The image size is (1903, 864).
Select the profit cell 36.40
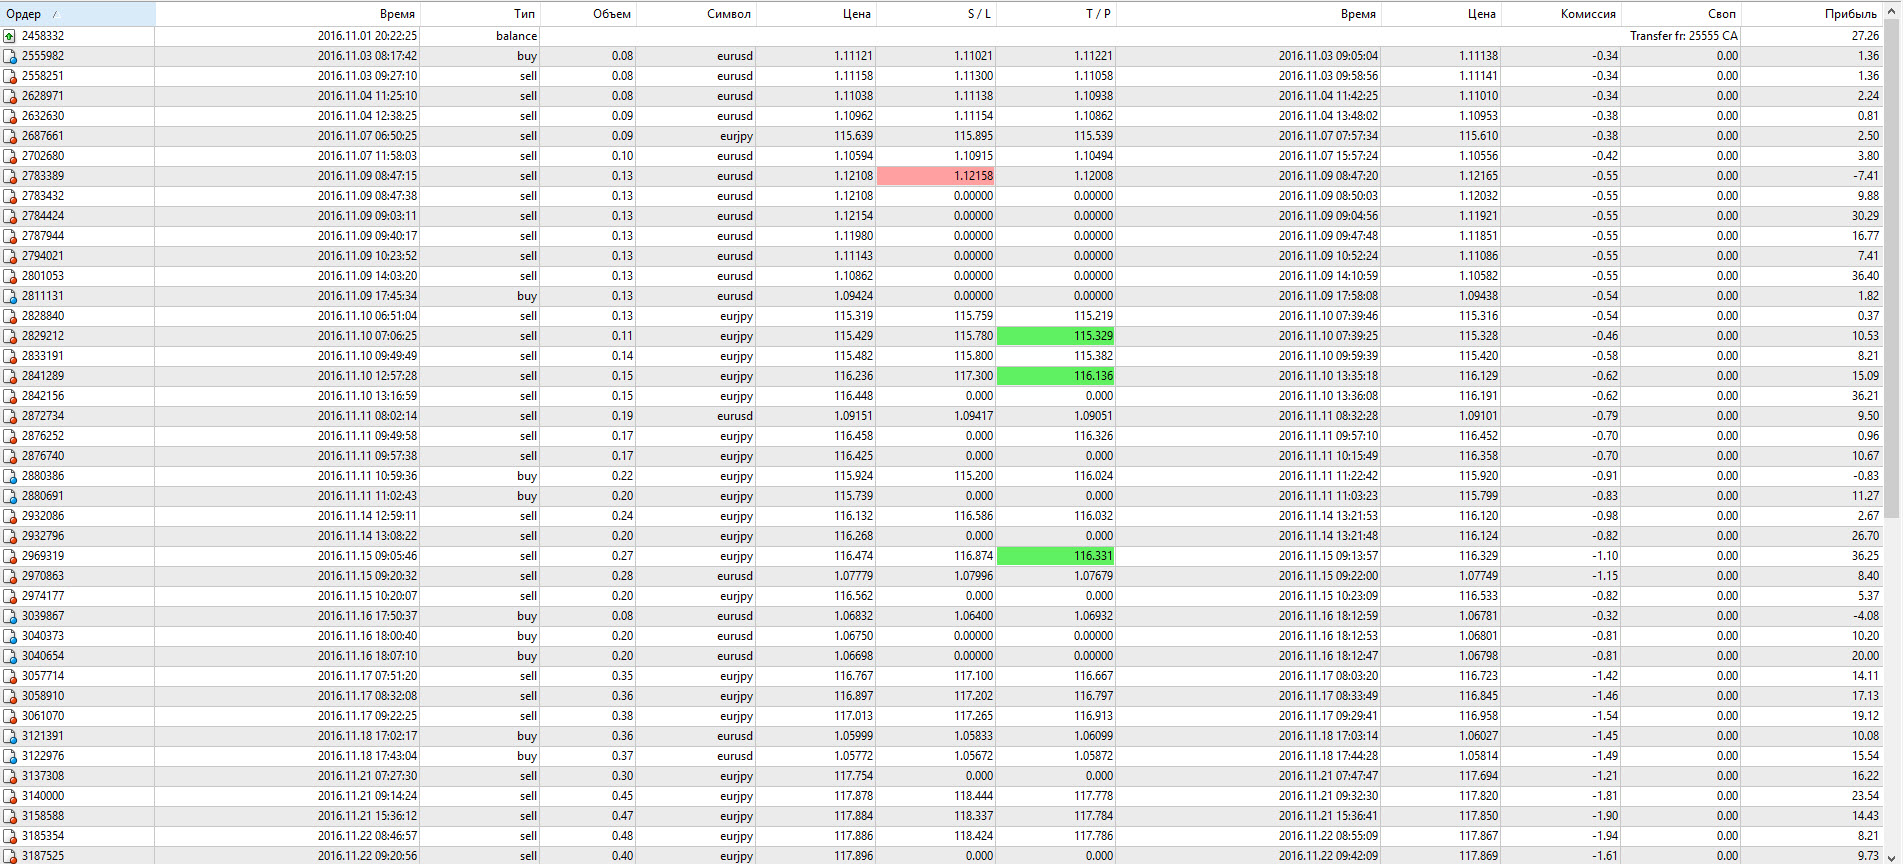[x=1865, y=276]
